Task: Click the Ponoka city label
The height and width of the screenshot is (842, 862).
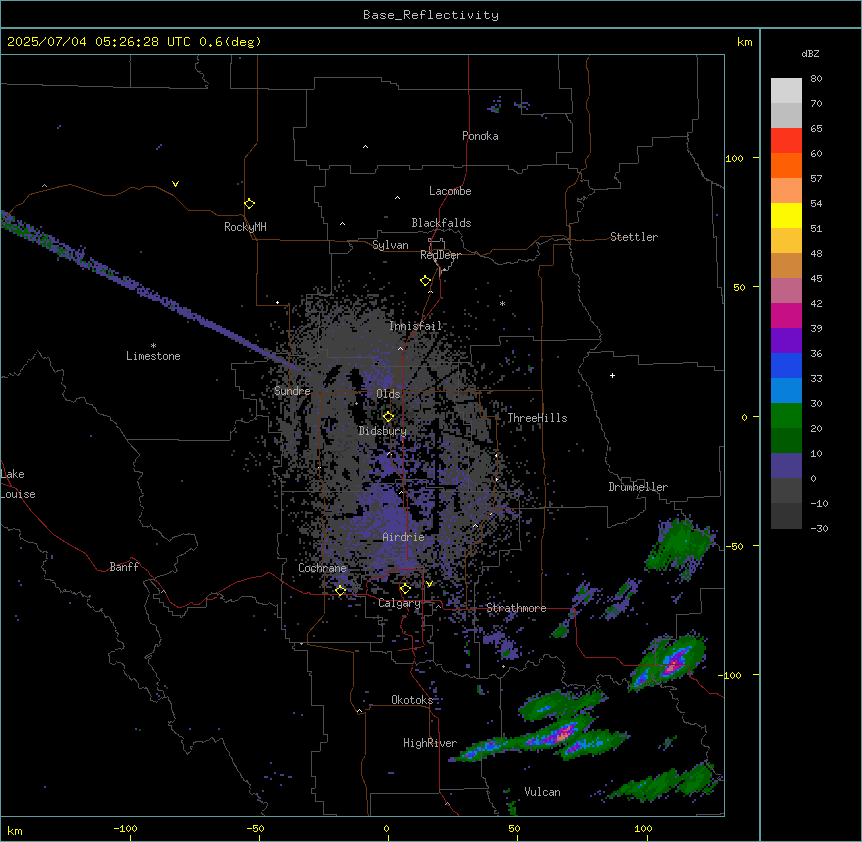Action: tap(480, 136)
